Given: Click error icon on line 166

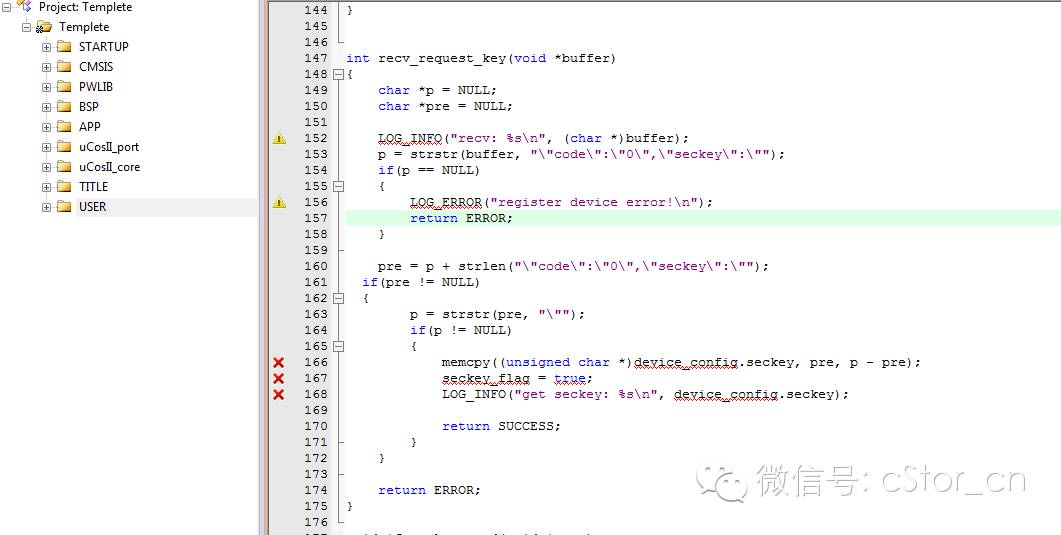Looking at the screenshot, I should point(278,363).
